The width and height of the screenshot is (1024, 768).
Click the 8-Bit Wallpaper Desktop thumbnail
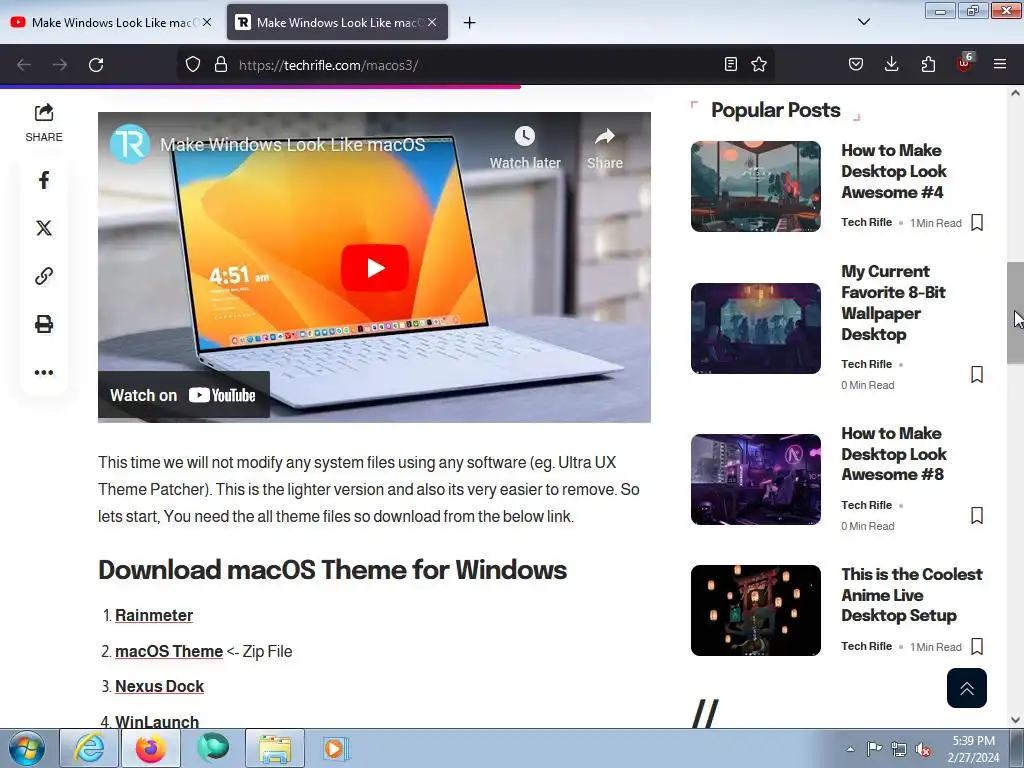[x=756, y=328]
